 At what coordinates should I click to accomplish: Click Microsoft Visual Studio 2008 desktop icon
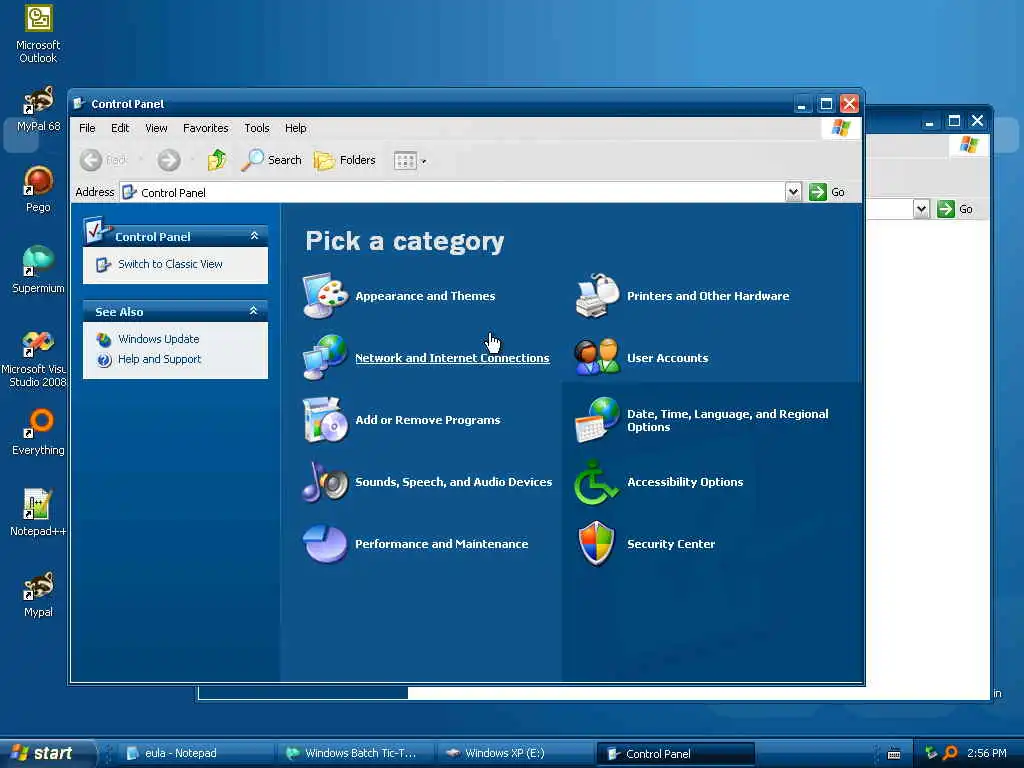36,359
